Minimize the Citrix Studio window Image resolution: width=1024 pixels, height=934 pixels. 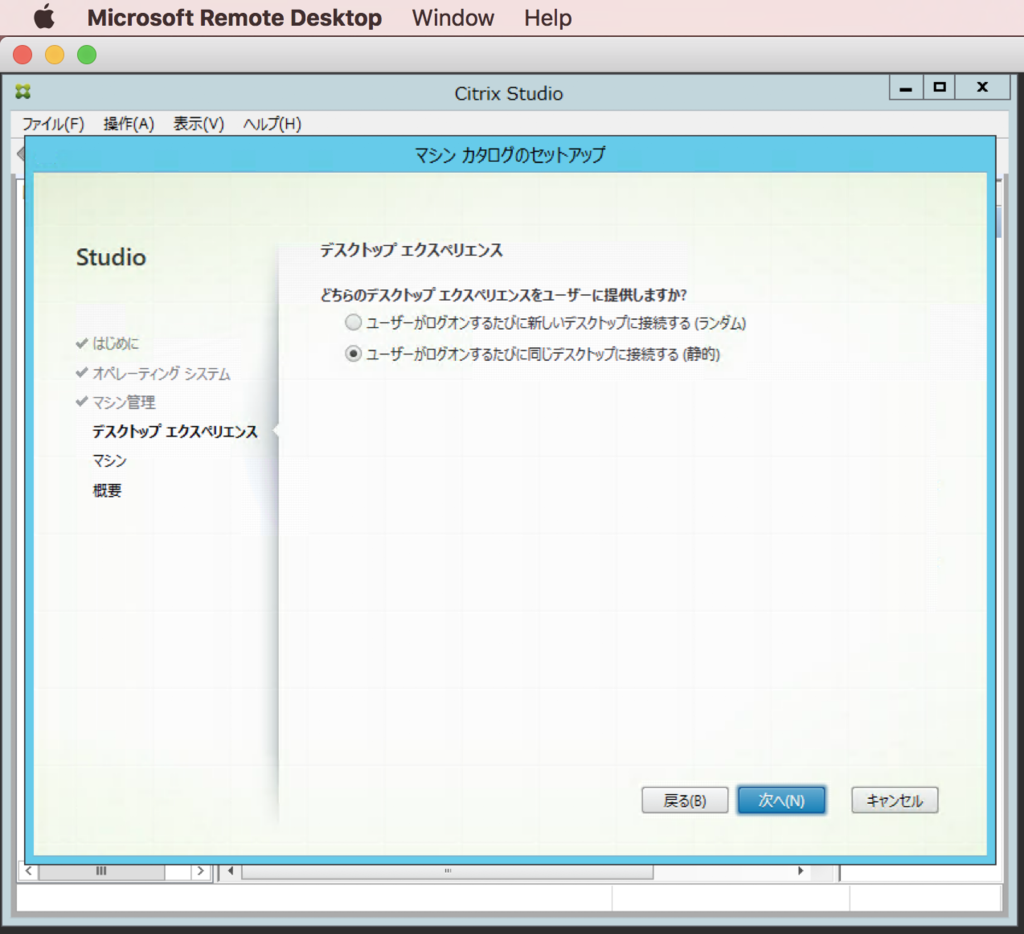[x=906, y=88]
